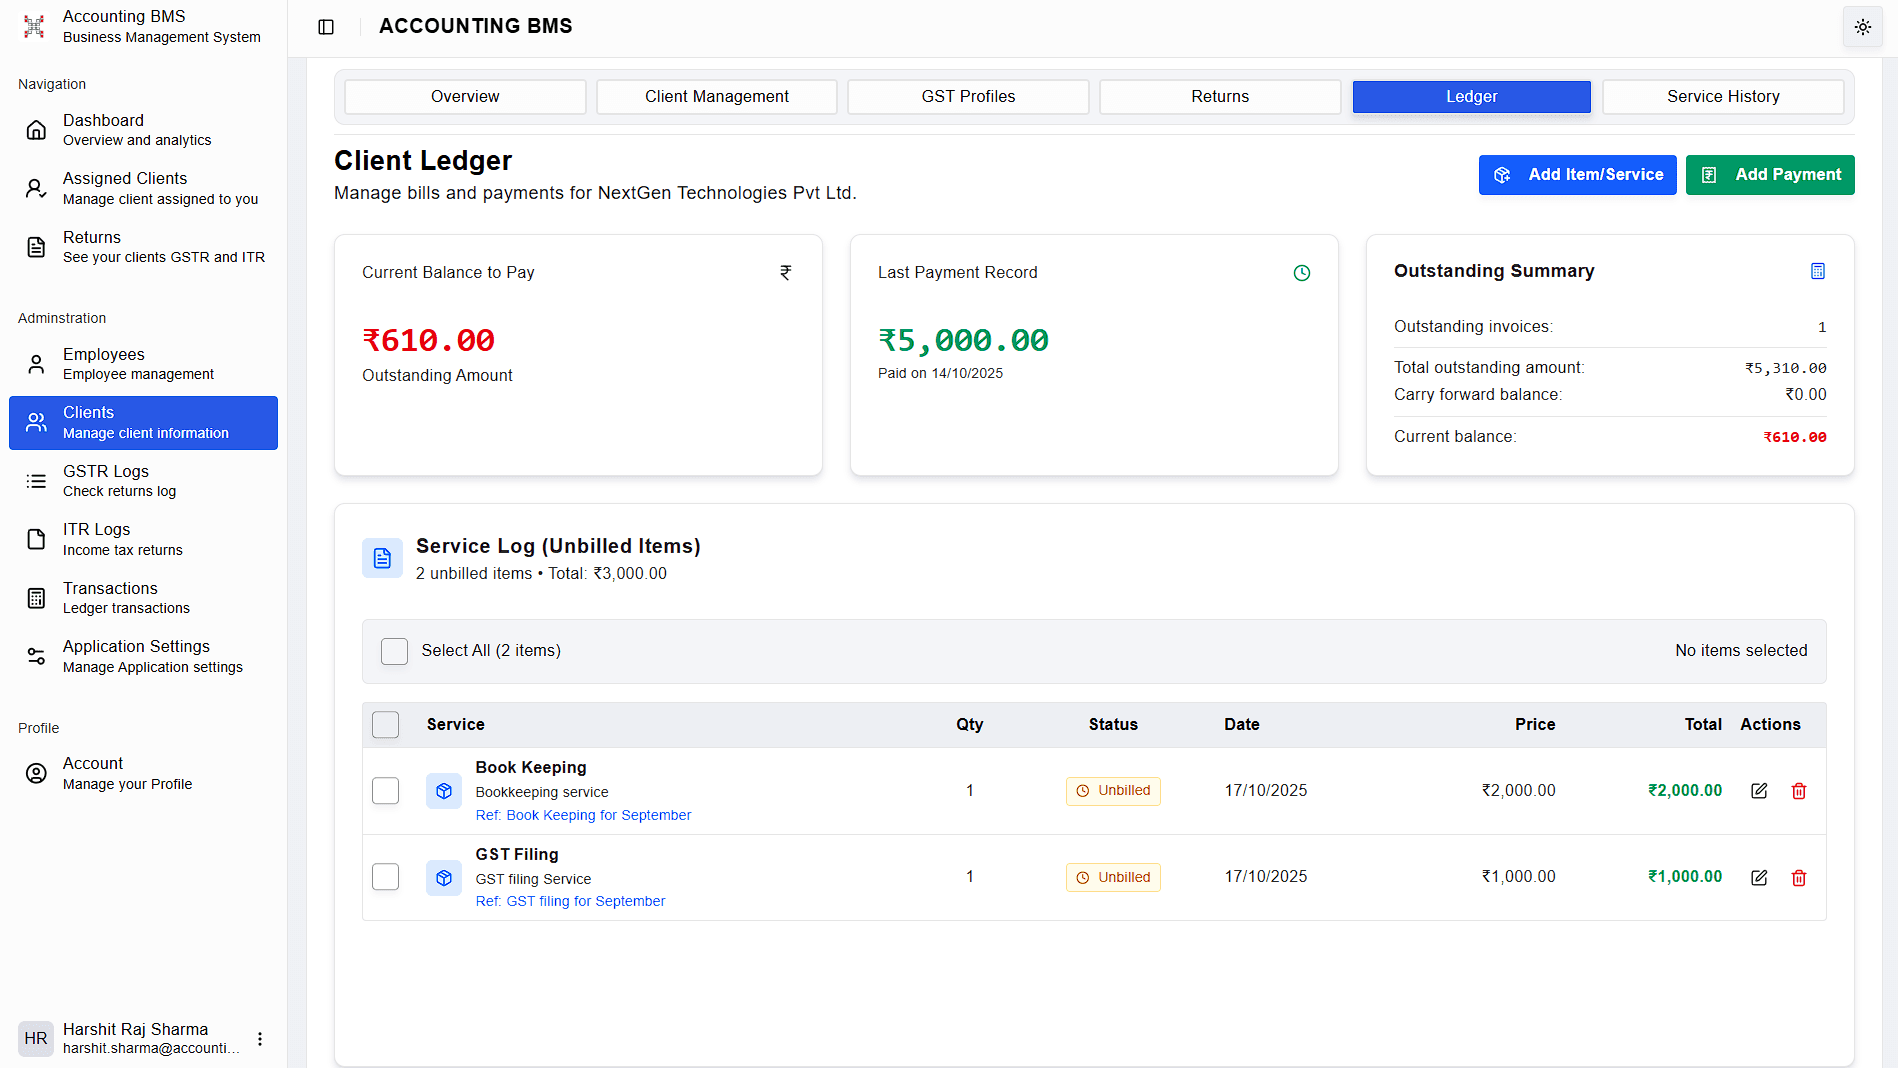
Task: Open the profile options three-dot menu
Action: [259, 1038]
